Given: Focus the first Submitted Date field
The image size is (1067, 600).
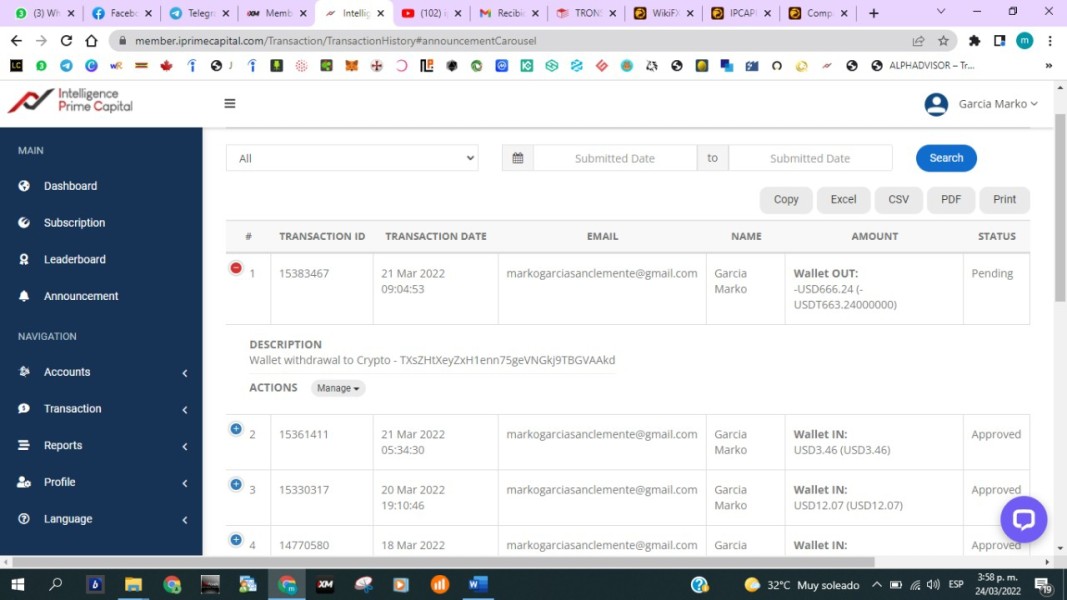Looking at the screenshot, I should [x=614, y=158].
